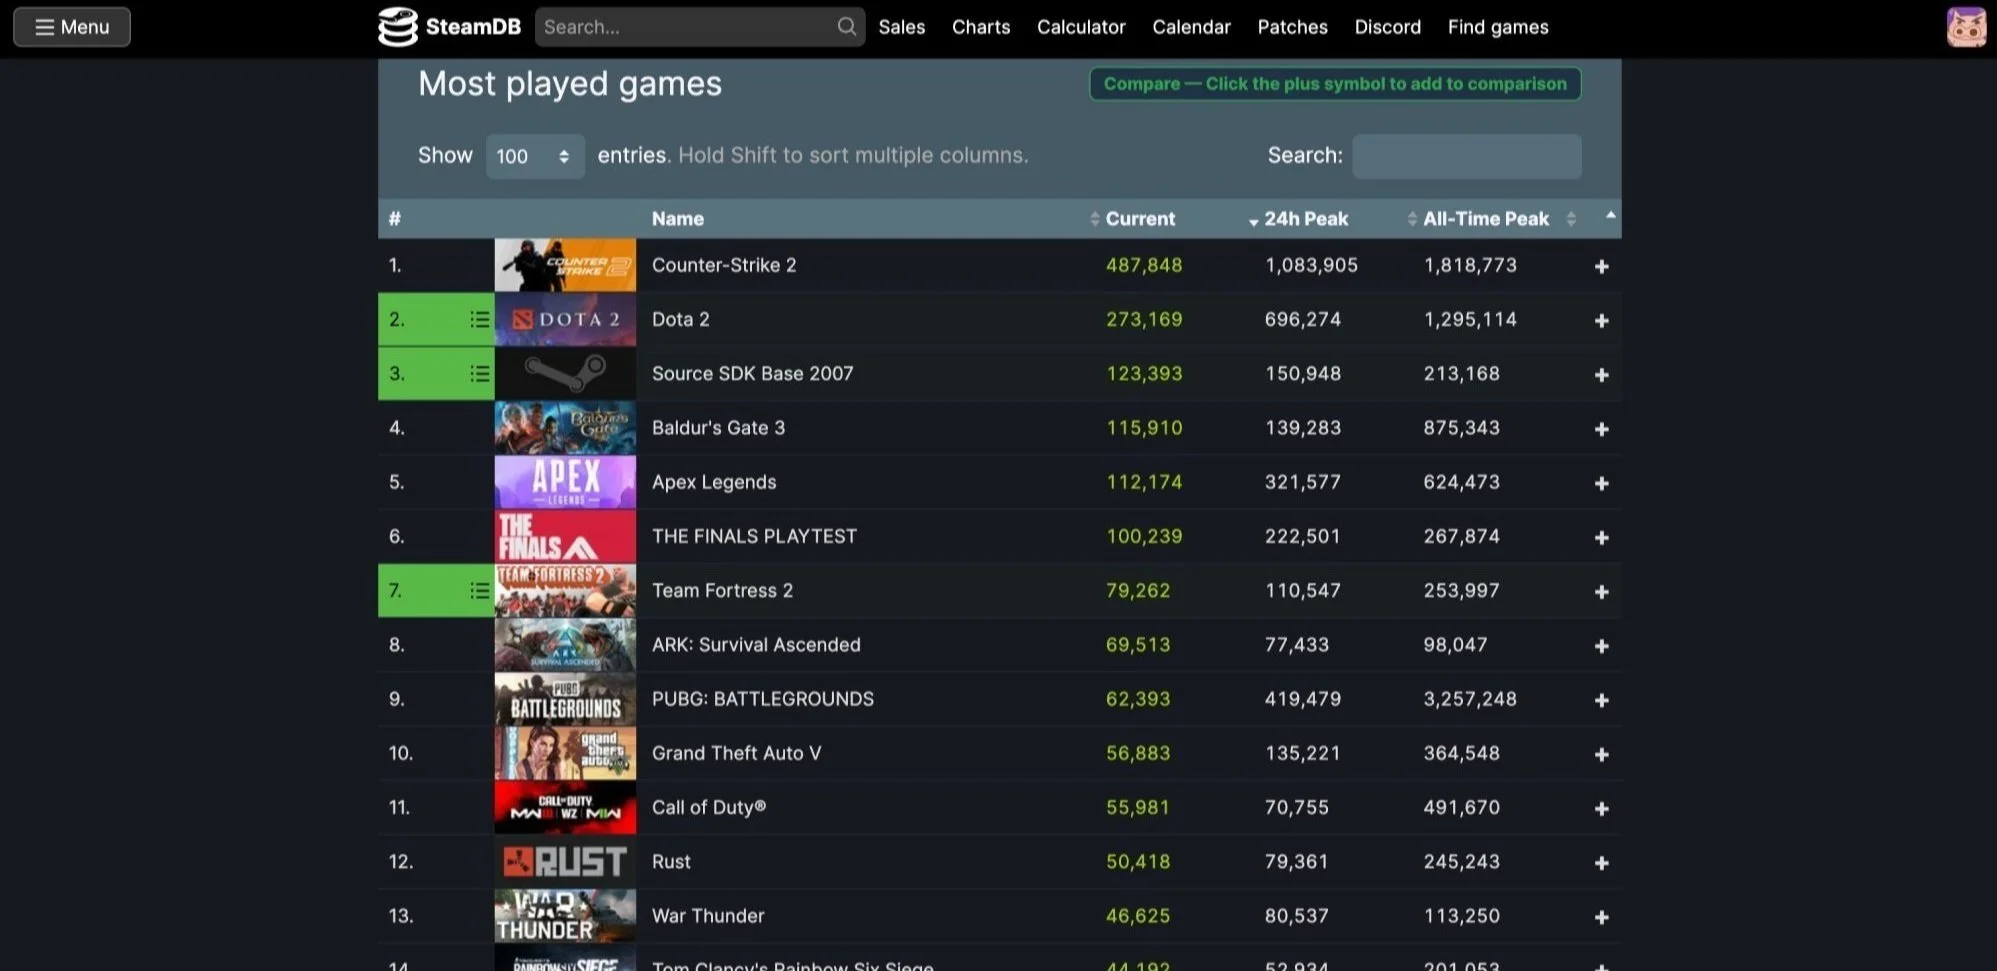Click the SteamDB logo icon
The image size is (1997, 971).
397,27
